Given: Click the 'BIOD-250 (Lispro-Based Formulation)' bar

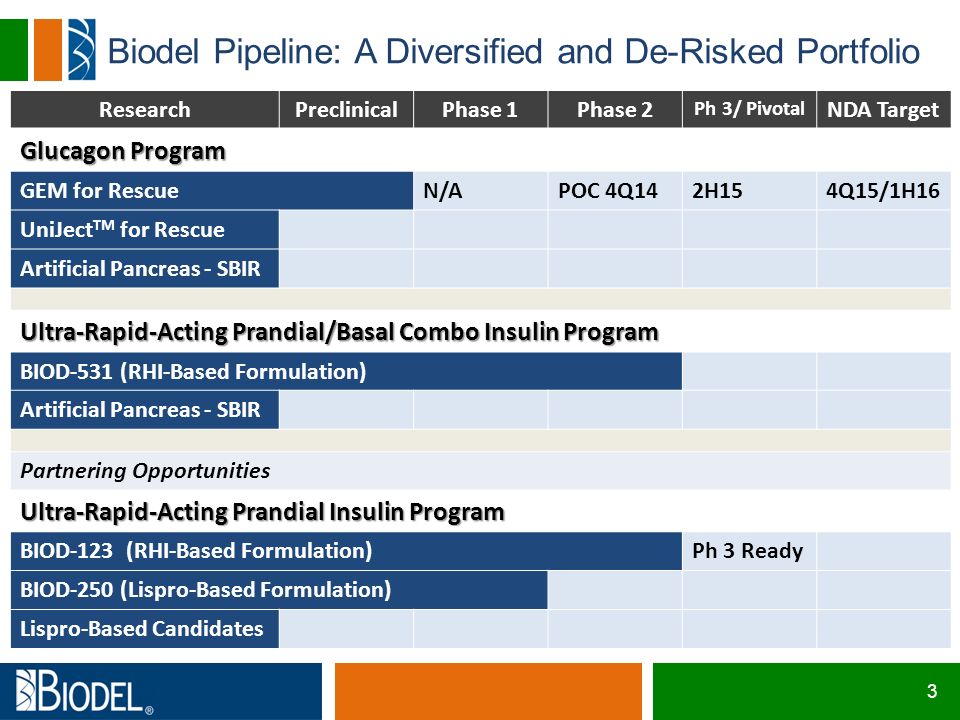Looking at the screenshot, I should point(279,590).
